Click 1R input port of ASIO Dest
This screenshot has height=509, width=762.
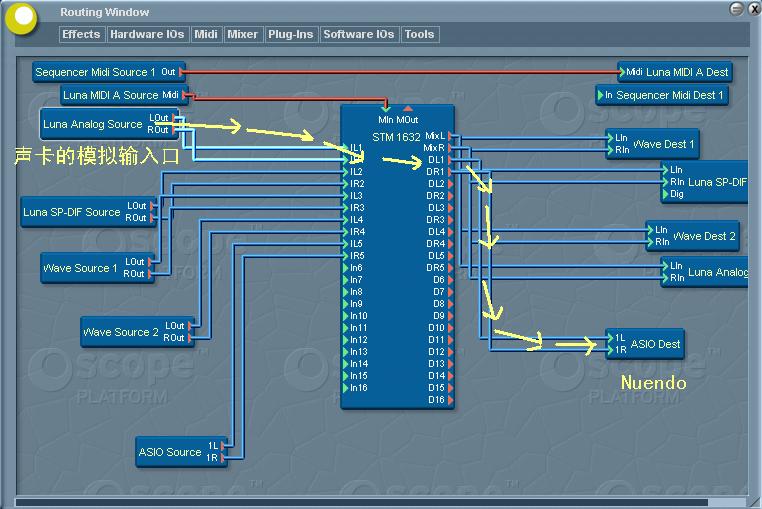[610, 350]
